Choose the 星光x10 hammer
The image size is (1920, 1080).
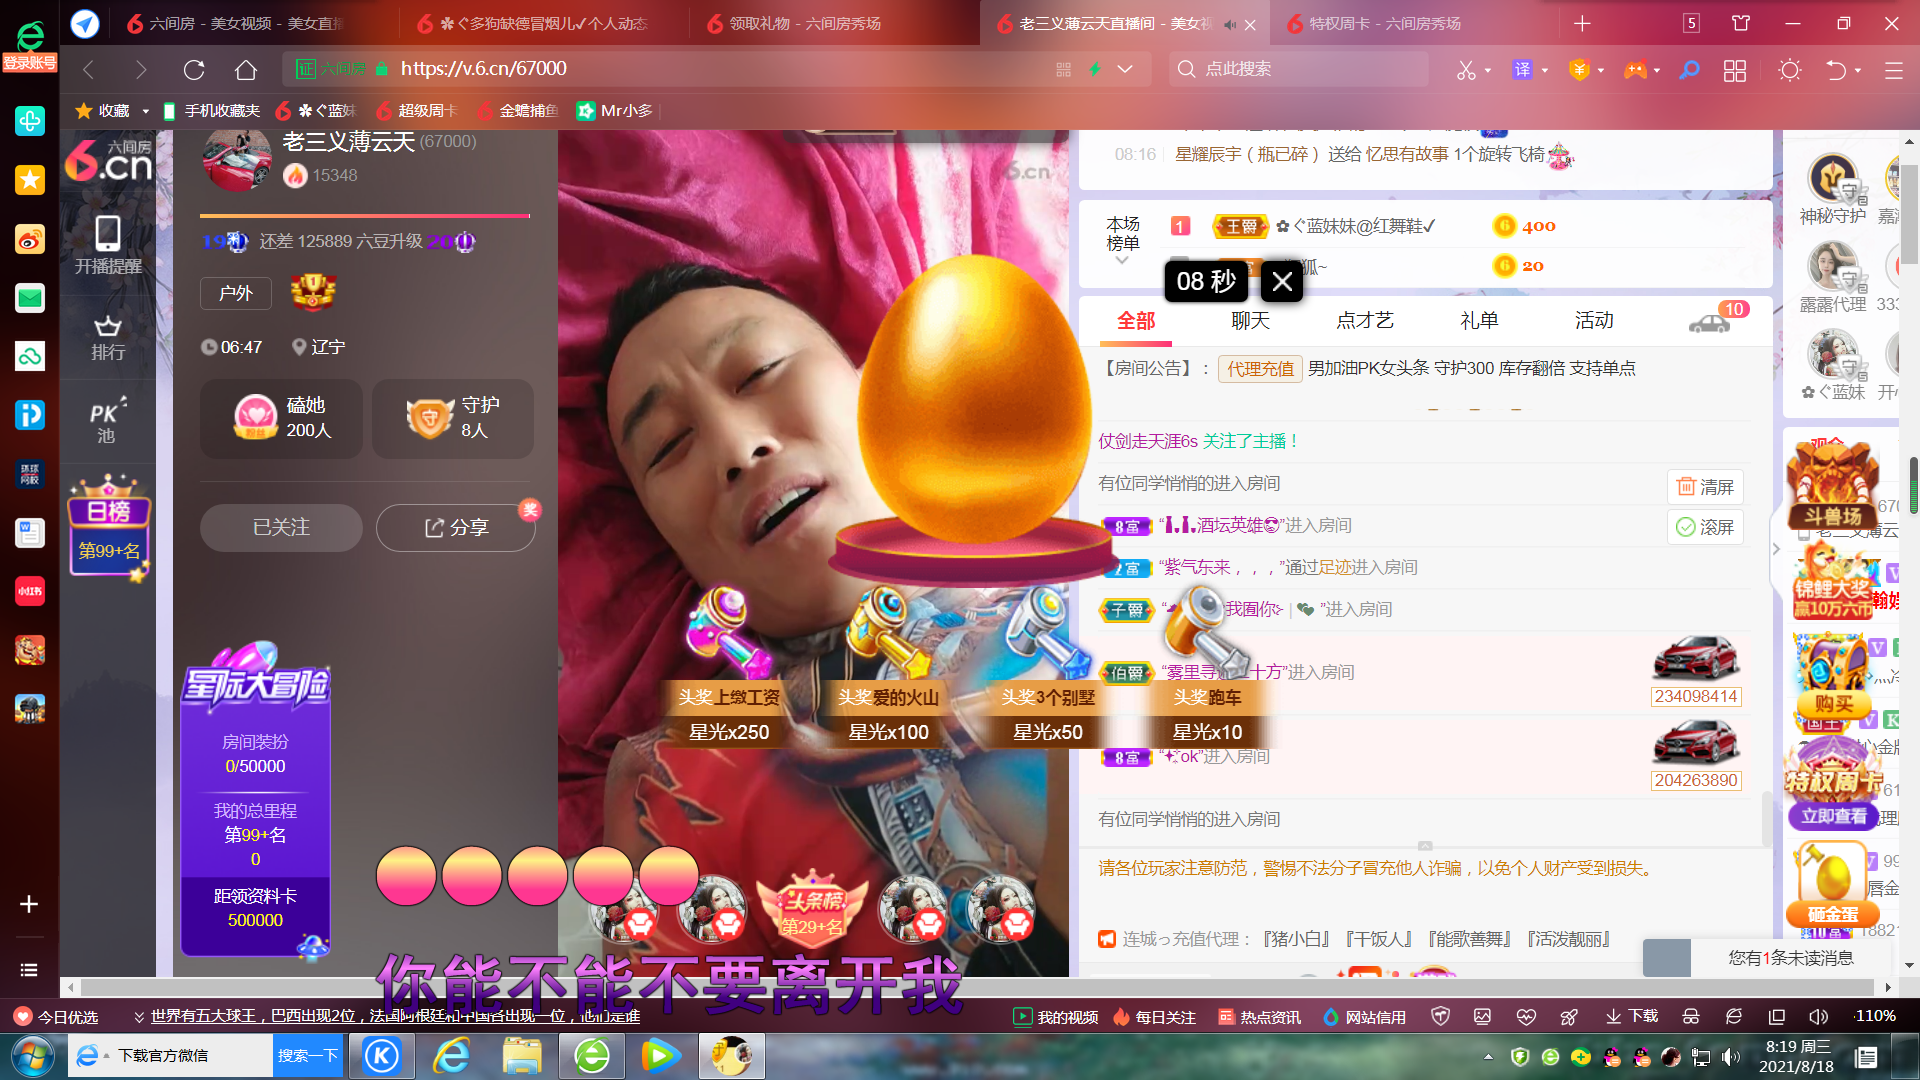pyautogui.click(x=1207, y=665)
